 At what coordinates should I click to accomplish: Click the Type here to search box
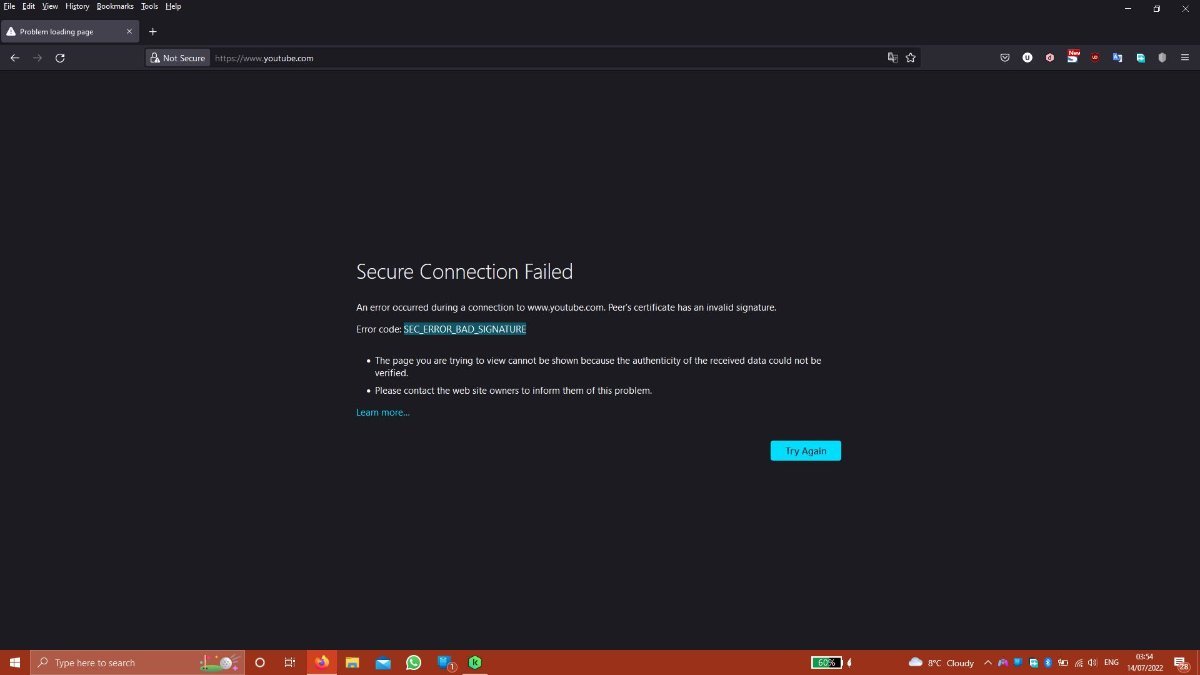(x=137, y=662)
